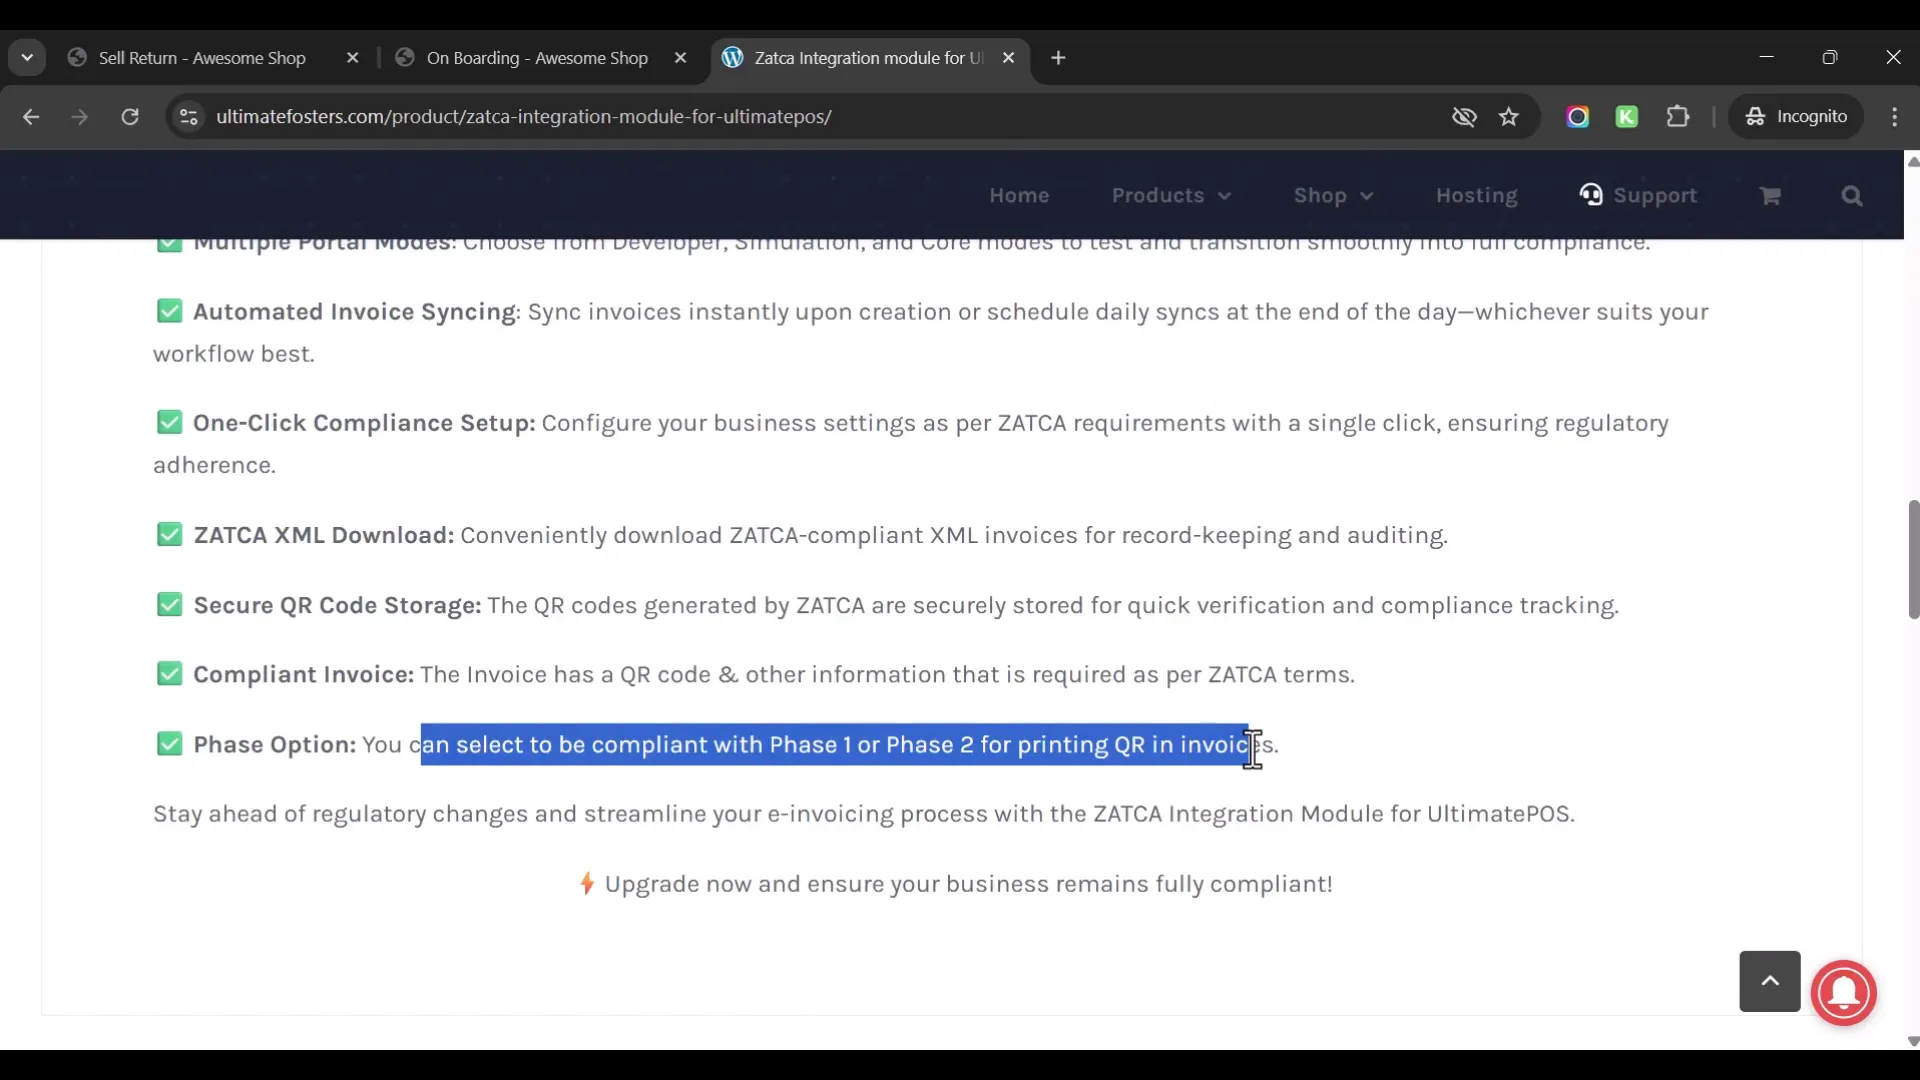
Task: Open the Support link in navigation
Action: (1639, 196)
